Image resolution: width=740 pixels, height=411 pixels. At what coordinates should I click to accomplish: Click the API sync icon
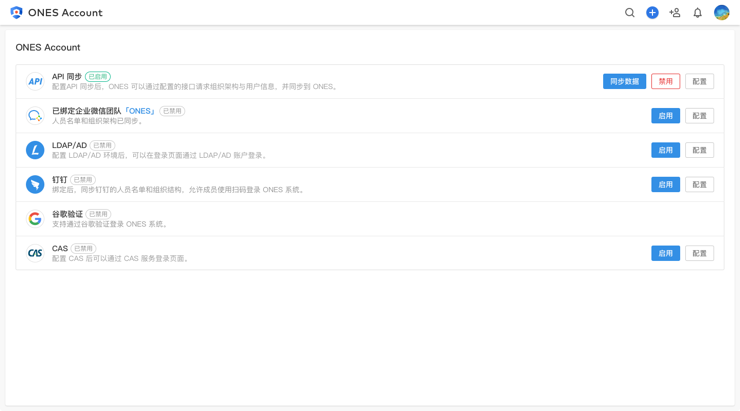(35, 81)
